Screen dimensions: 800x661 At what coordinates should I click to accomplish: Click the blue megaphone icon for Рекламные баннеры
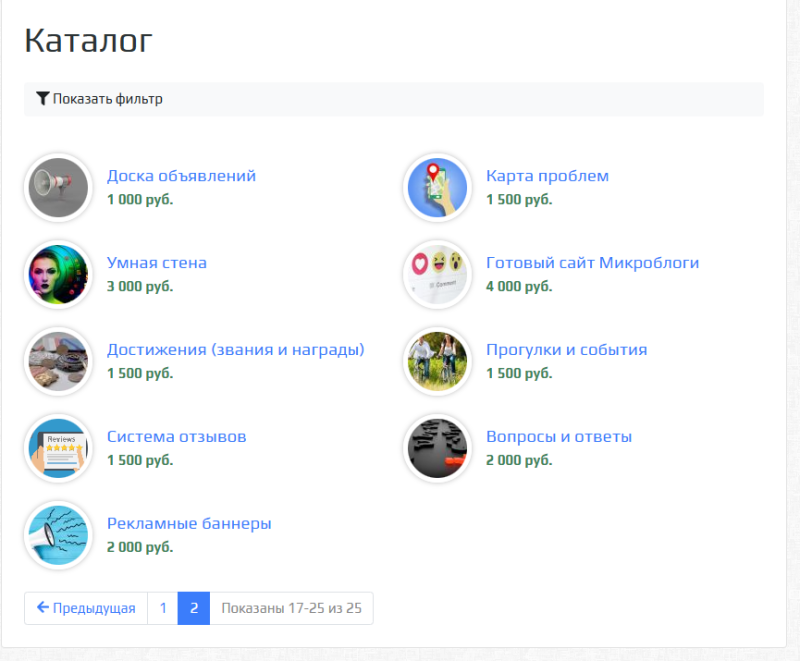pos(58,535)
